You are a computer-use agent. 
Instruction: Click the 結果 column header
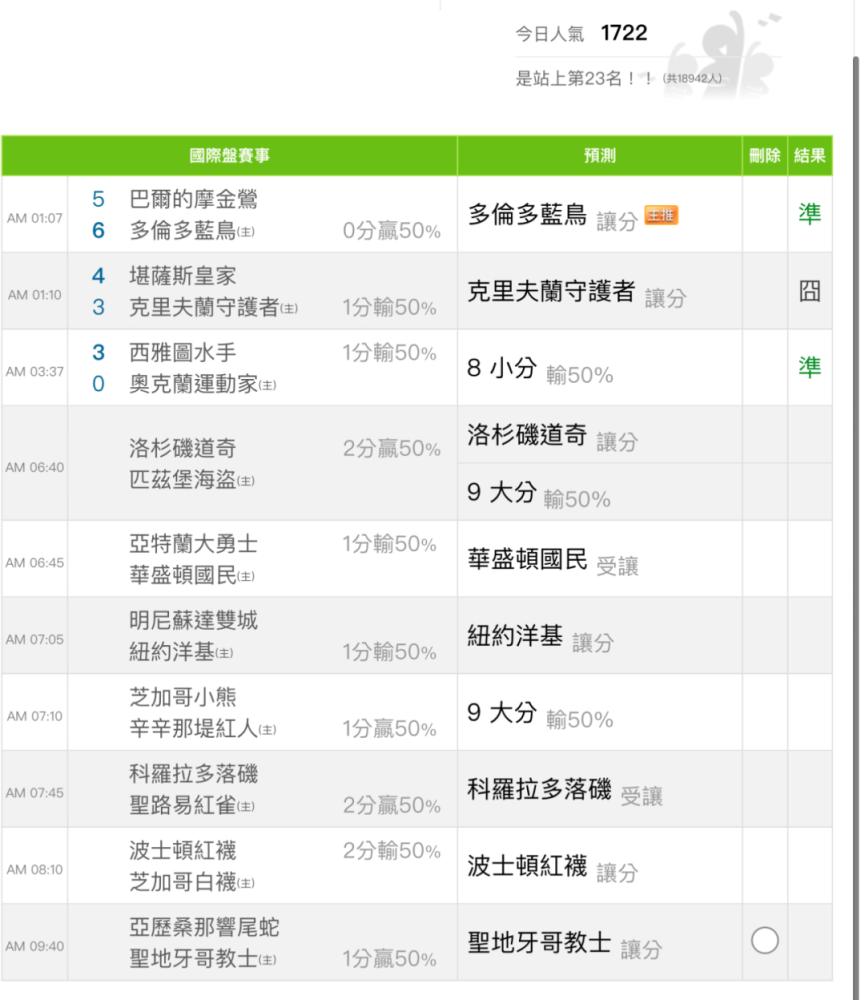pyautogui.click(x=810, y=156)
